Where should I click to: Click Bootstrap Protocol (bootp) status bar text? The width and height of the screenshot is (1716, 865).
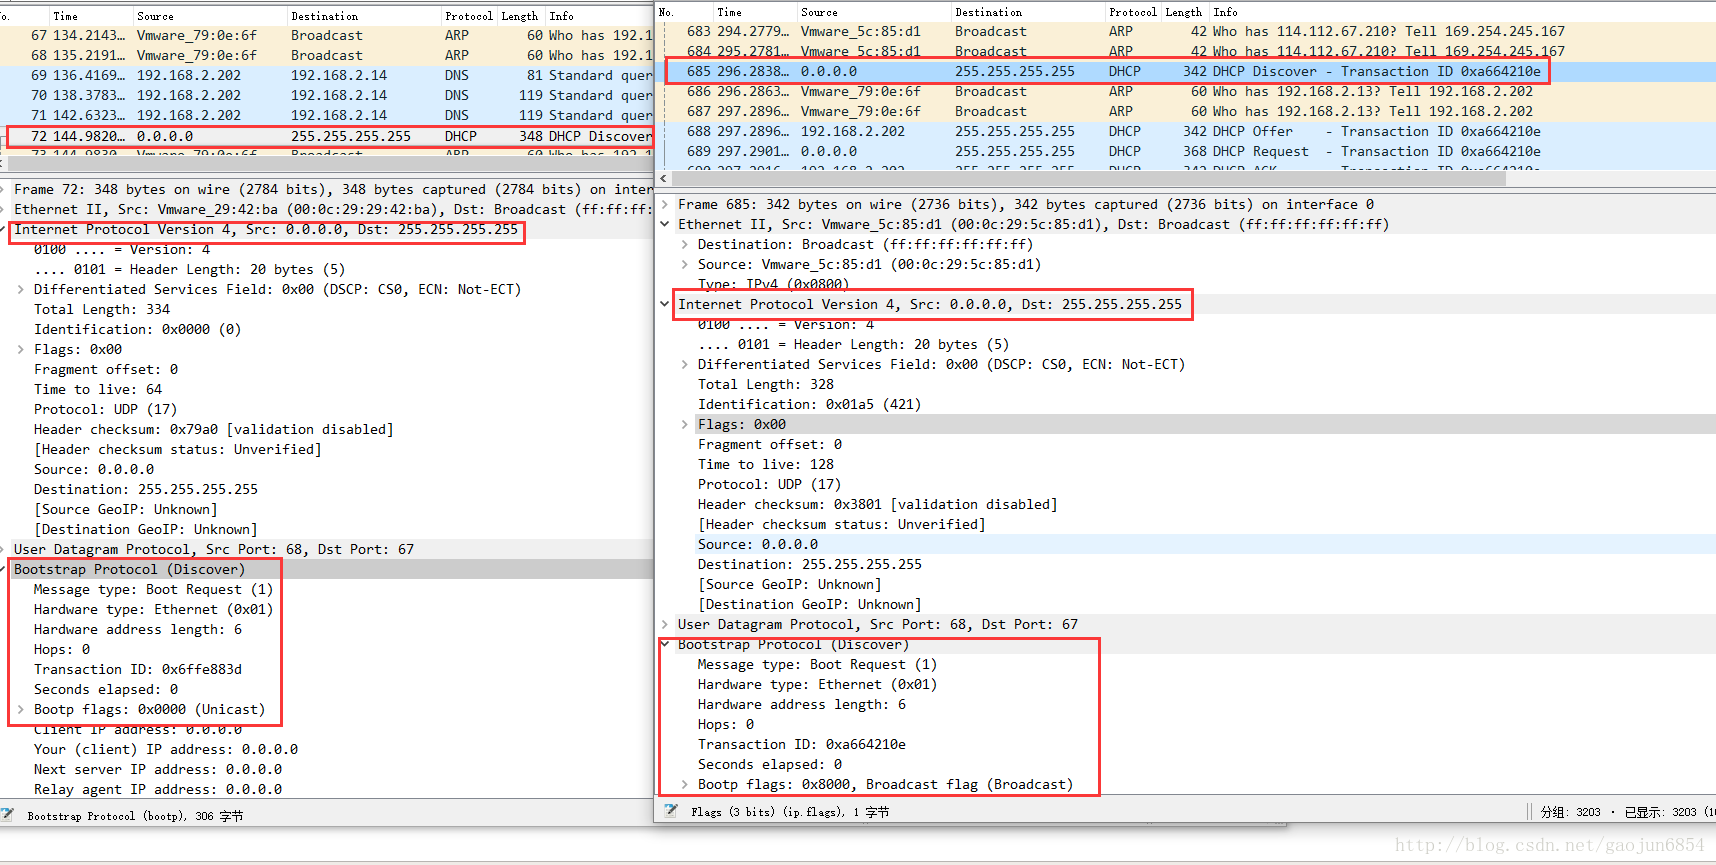point(135,816)
